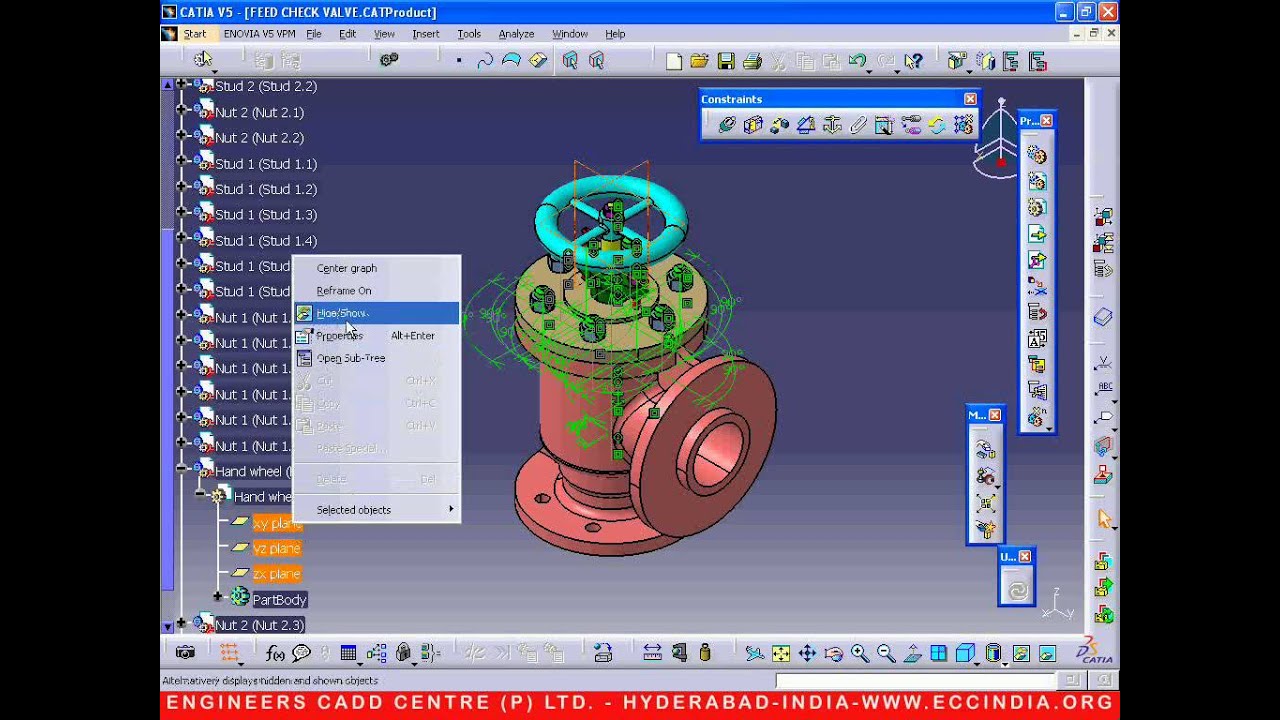The width and height of the screenshot is (1280, 720).
Task: Click the Fit All In icon
Action: [x=781, y=653]
